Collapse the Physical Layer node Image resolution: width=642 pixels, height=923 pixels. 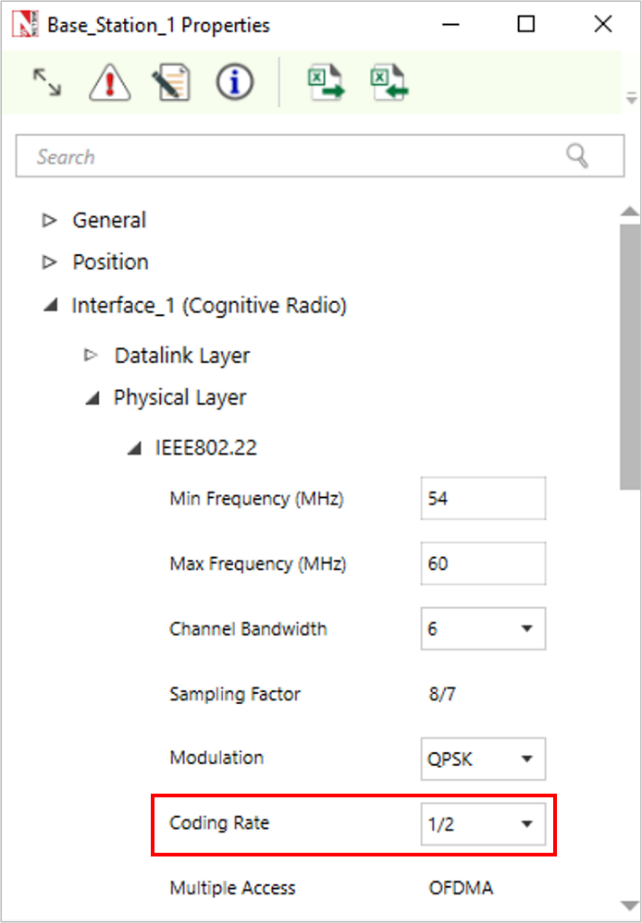pos(92,399)
